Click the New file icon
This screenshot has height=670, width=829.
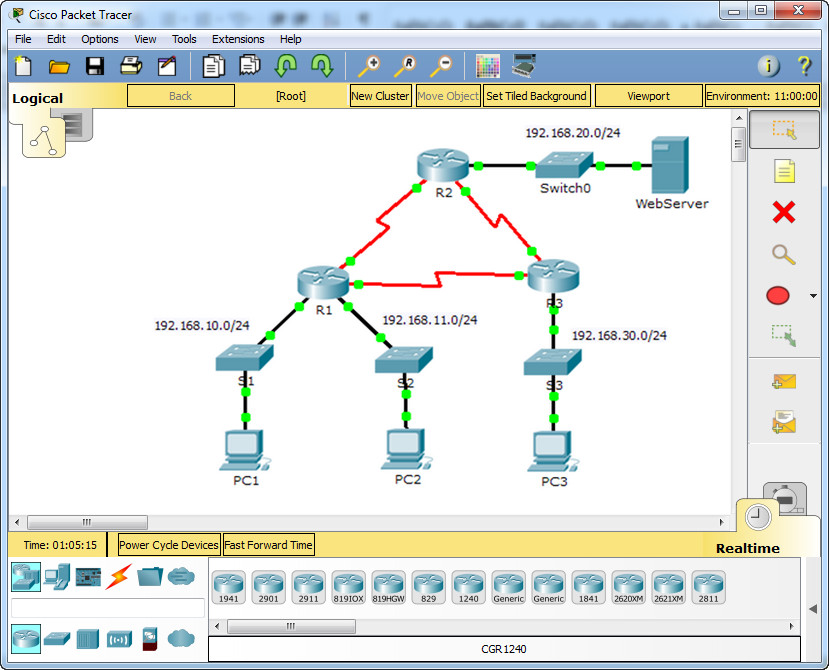(x=23, y=66)
